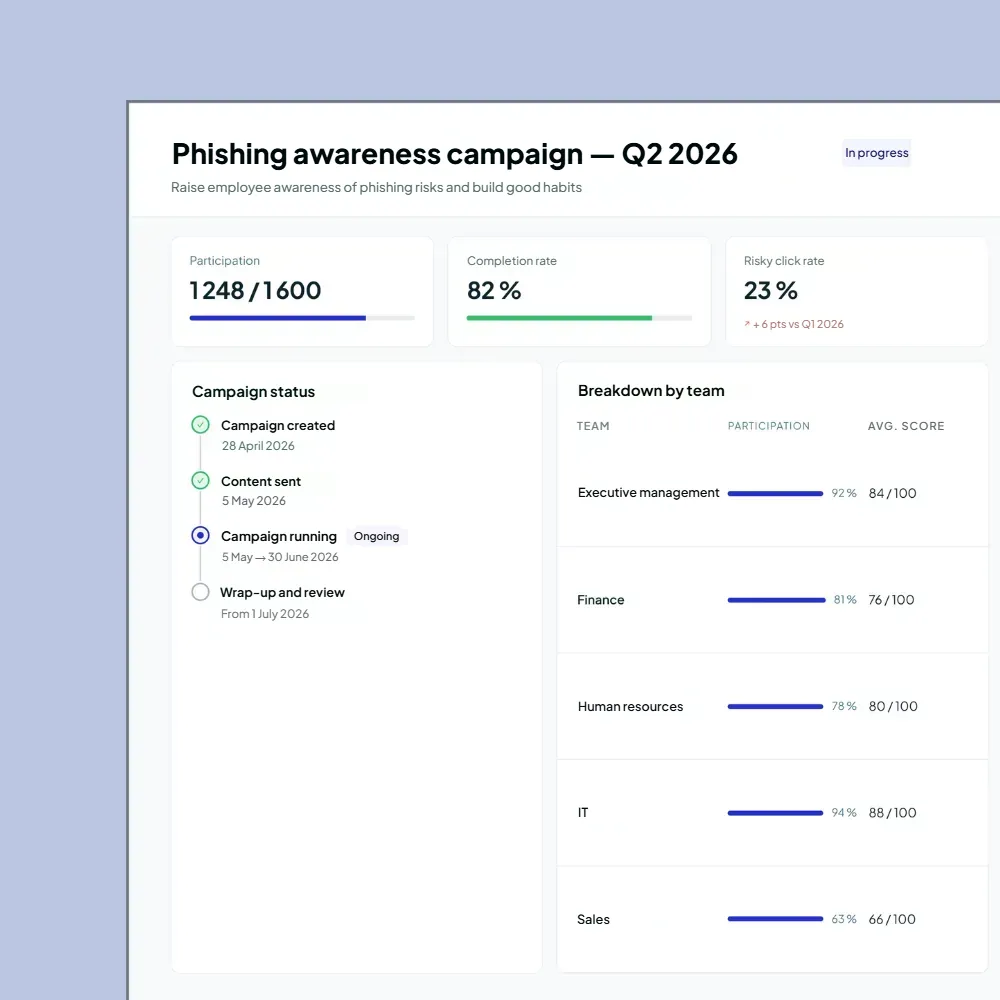Click the Breakdown by team heading
The height and width of the screenshot is (1000, 1000).
click(651, 391)
